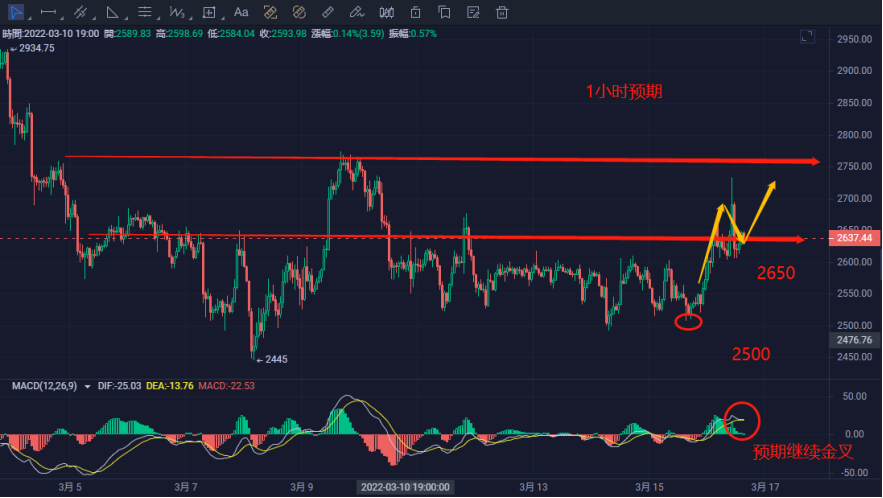
Task: Toggle the first orange magnet link icon
Action: tap(270, 12)
